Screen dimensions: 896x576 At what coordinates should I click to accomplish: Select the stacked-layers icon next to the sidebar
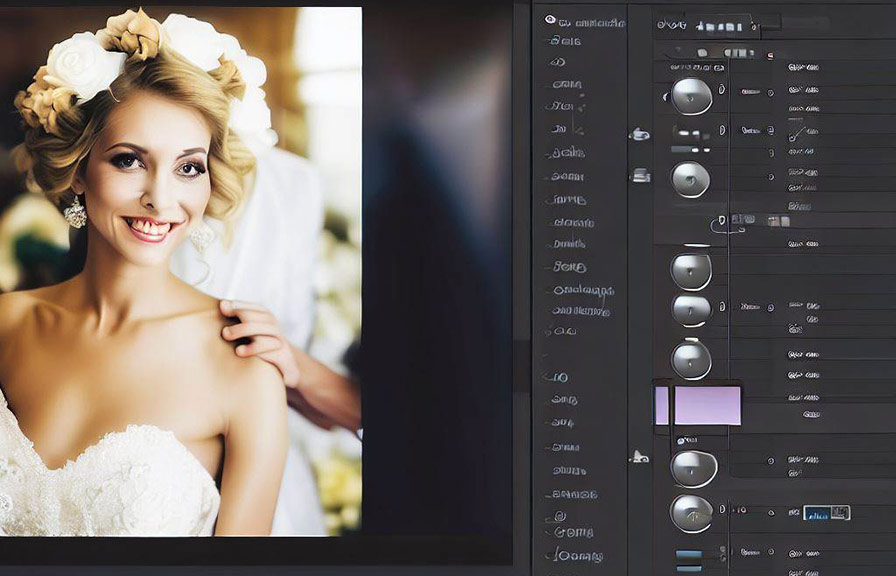pyautogui.click(x=642, y=176)
